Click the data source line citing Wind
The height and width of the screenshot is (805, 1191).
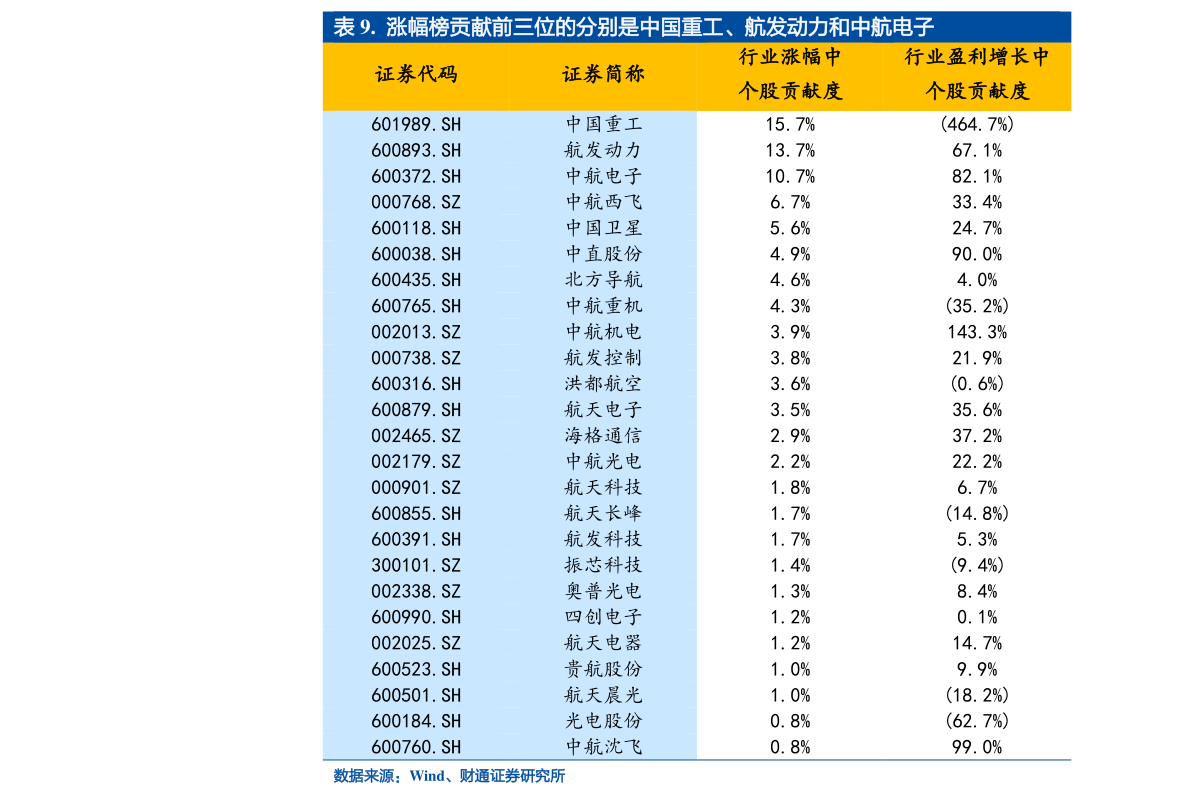point(449,776)
